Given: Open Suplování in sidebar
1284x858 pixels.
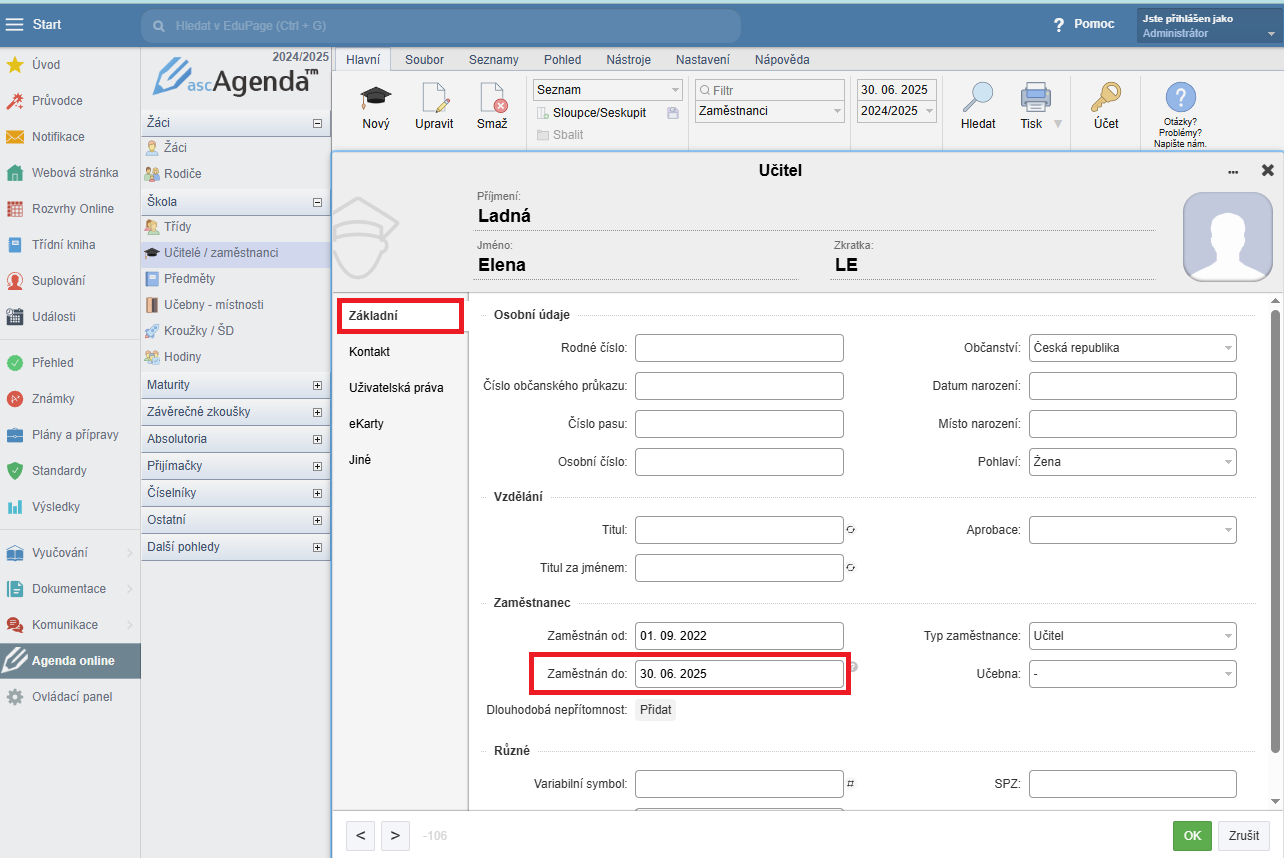Looking at the screenshot, I should (x=70, y=281).
